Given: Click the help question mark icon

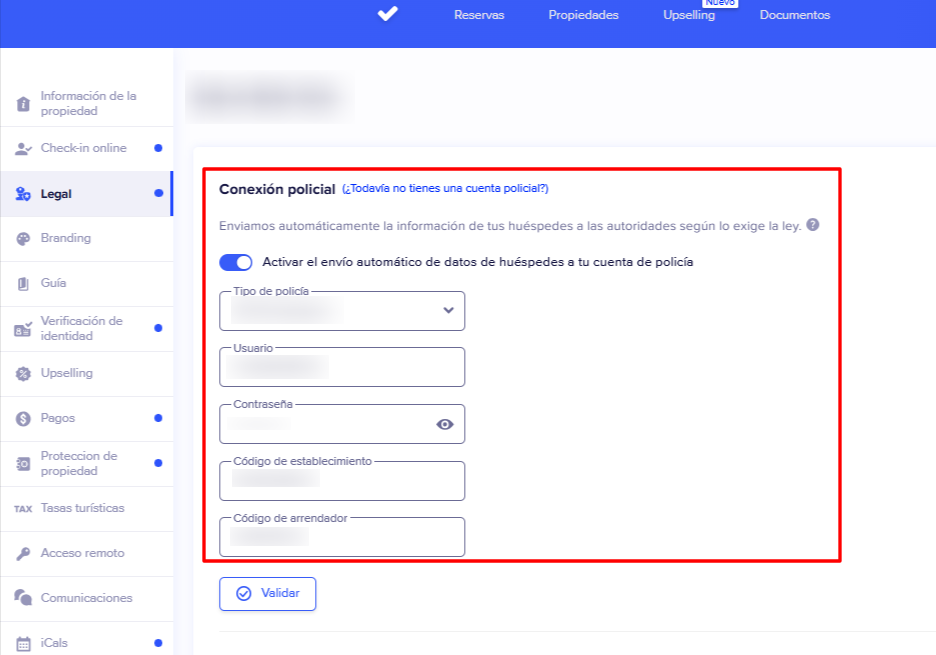Looking at the screenshot, I should point(813,225).
